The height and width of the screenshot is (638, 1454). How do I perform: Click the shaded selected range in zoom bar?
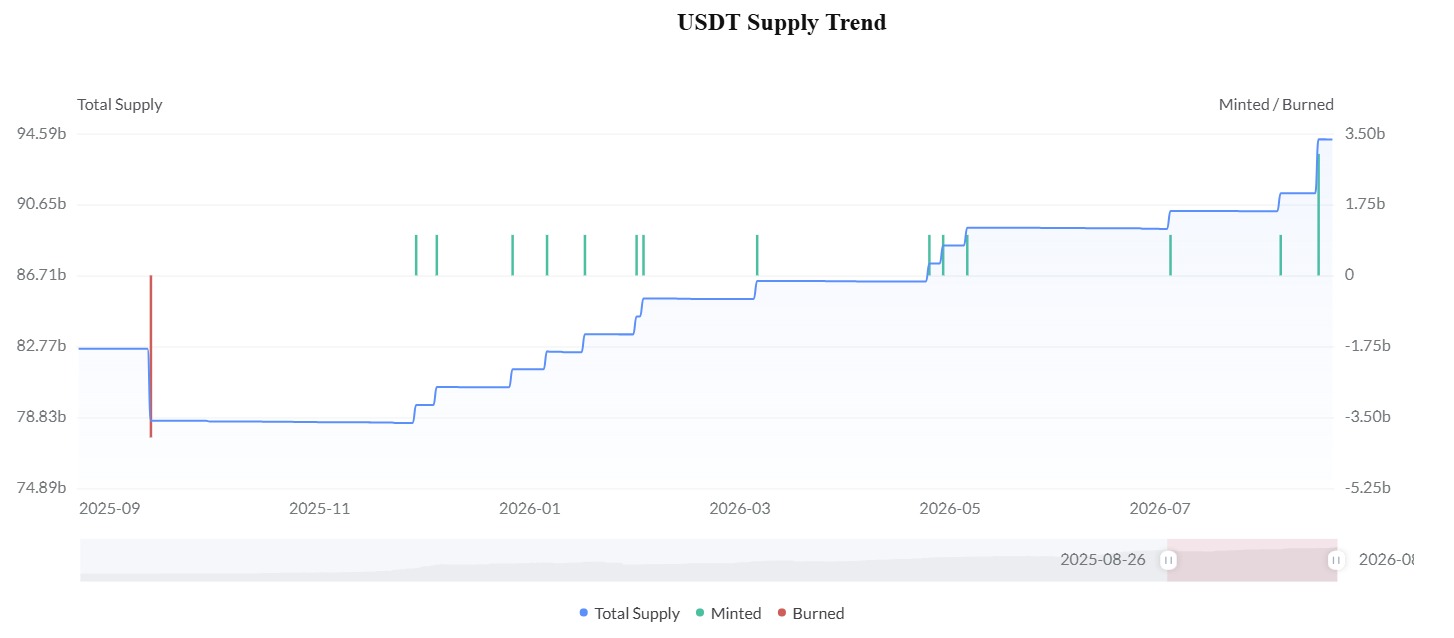(x=1252, y=560)
